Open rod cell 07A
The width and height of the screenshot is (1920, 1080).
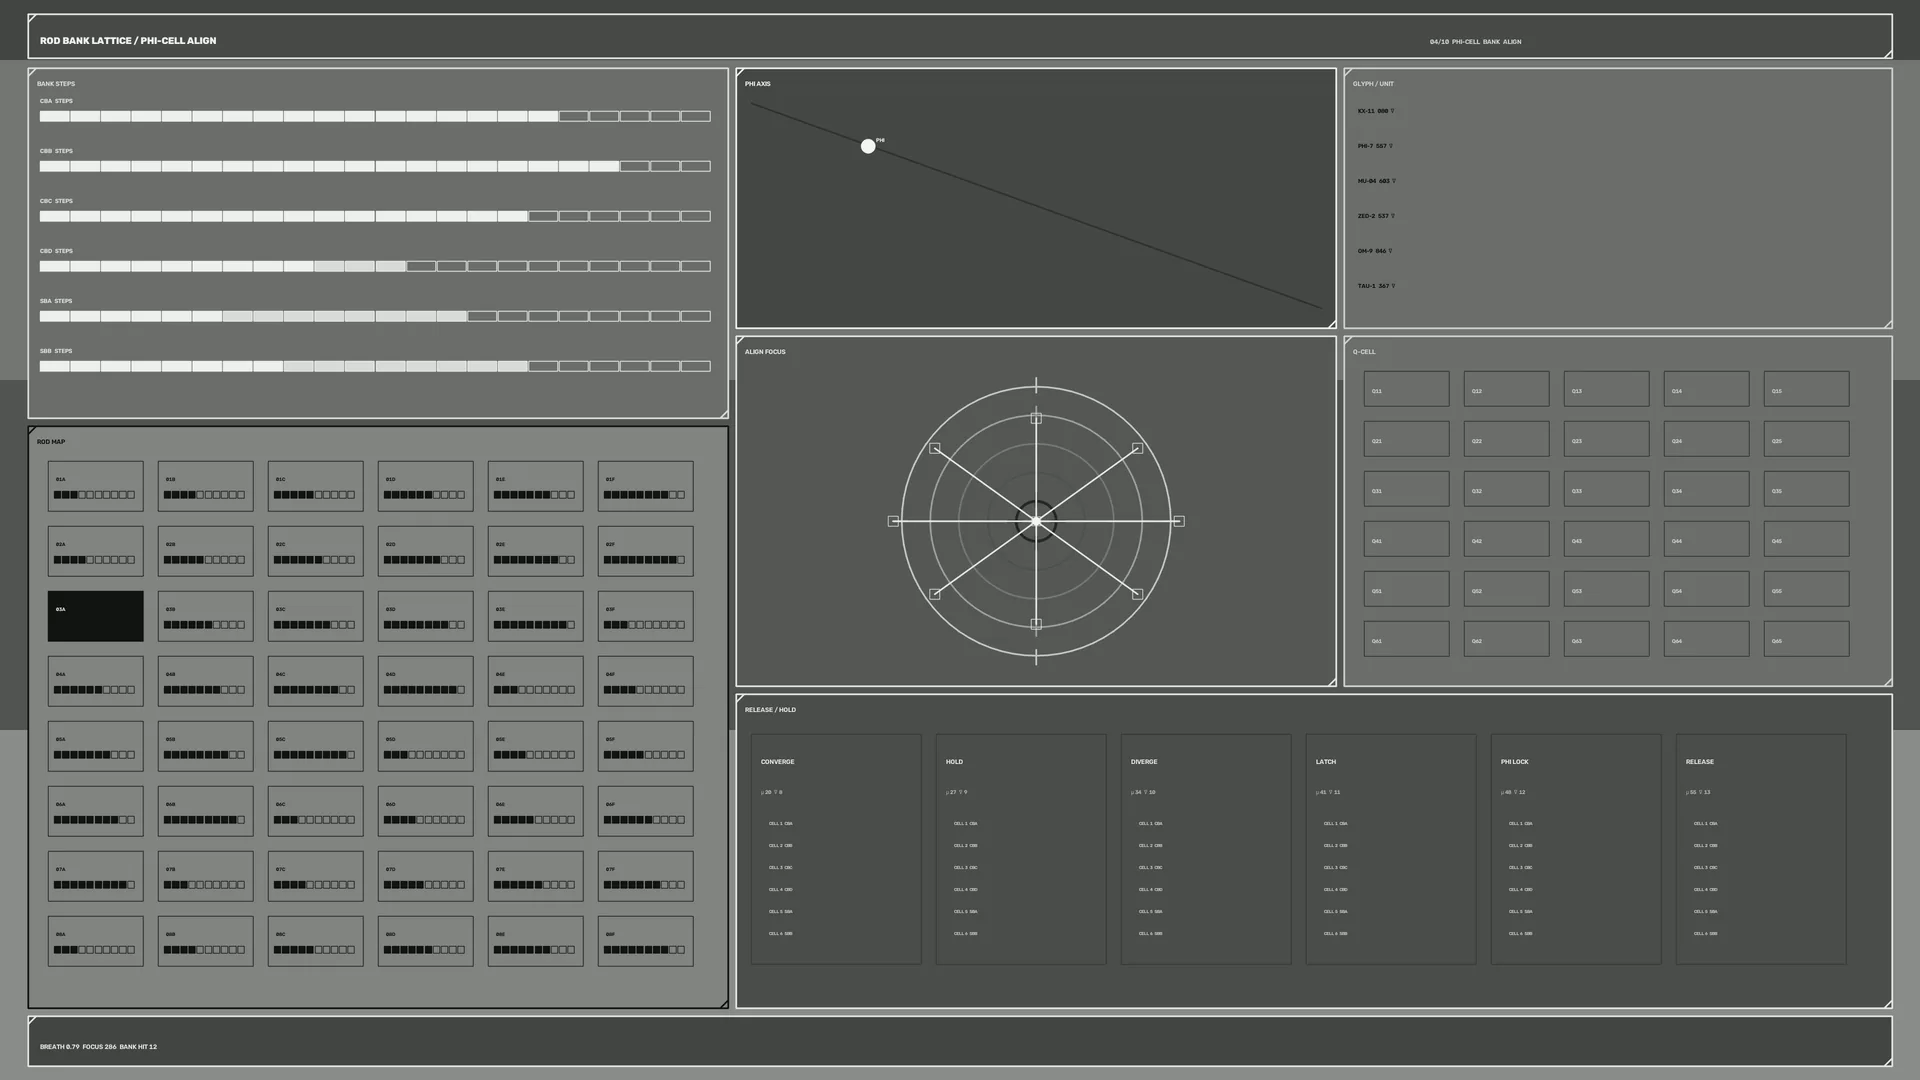[95, 876]
